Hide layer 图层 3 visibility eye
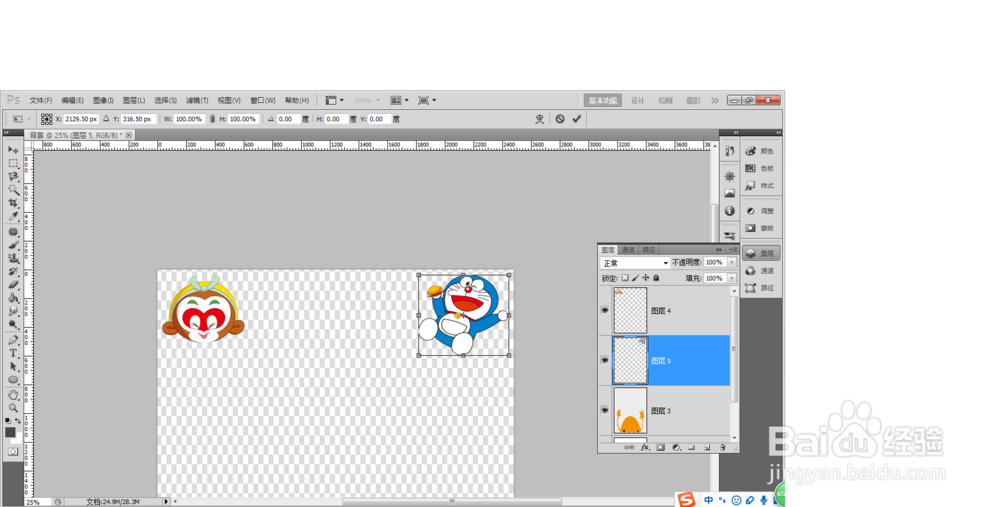 (605, 411)
